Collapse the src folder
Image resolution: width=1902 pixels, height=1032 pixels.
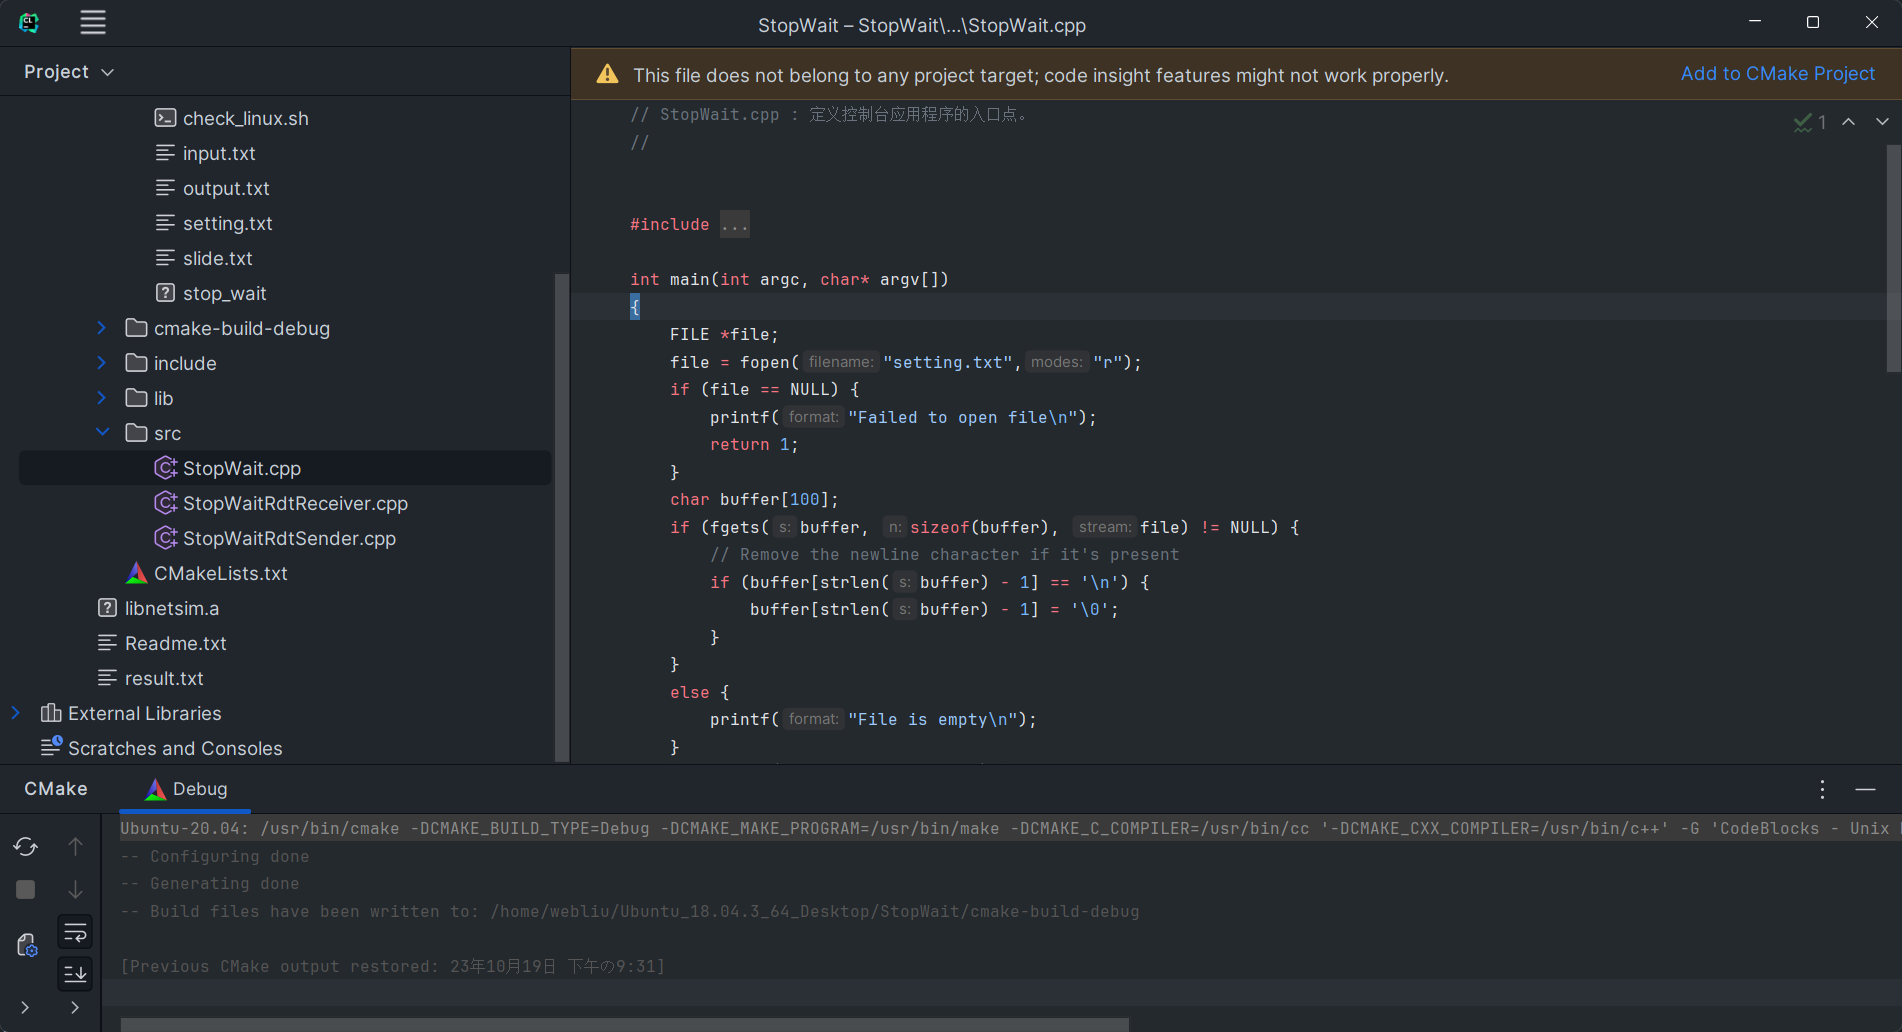click(x=102, y=433)
